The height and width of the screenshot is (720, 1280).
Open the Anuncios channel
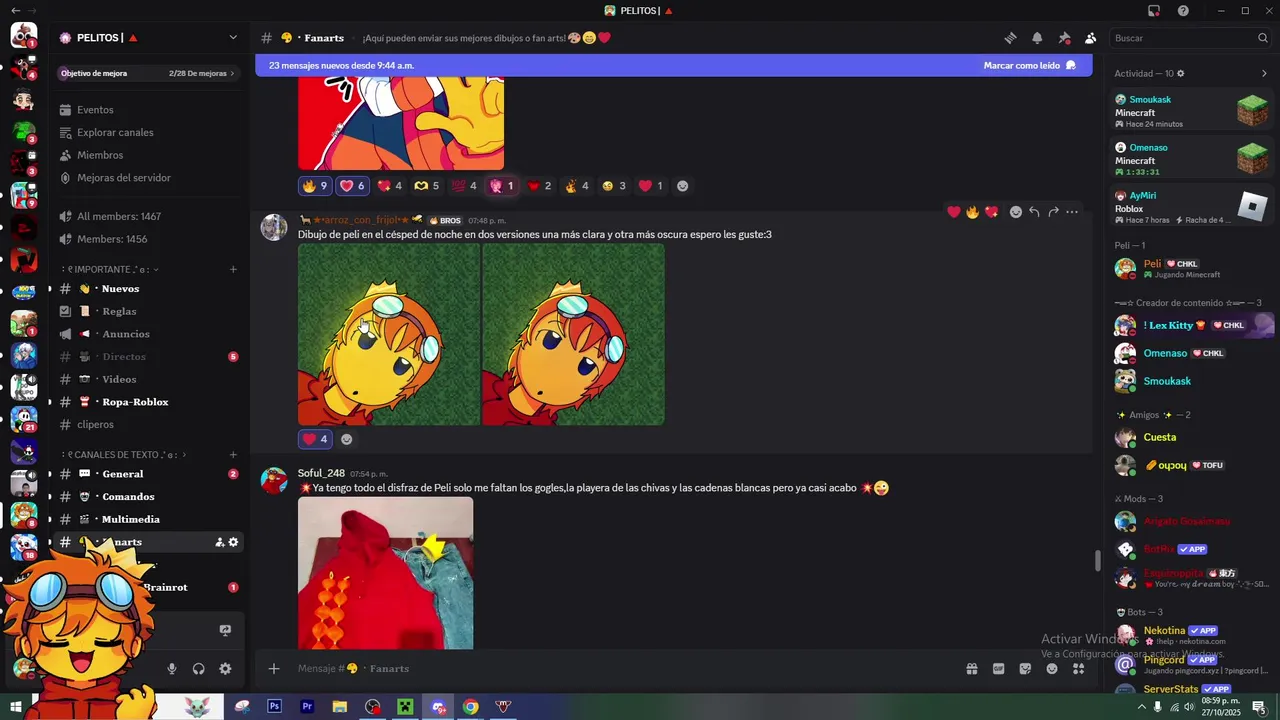pos(148,334)
